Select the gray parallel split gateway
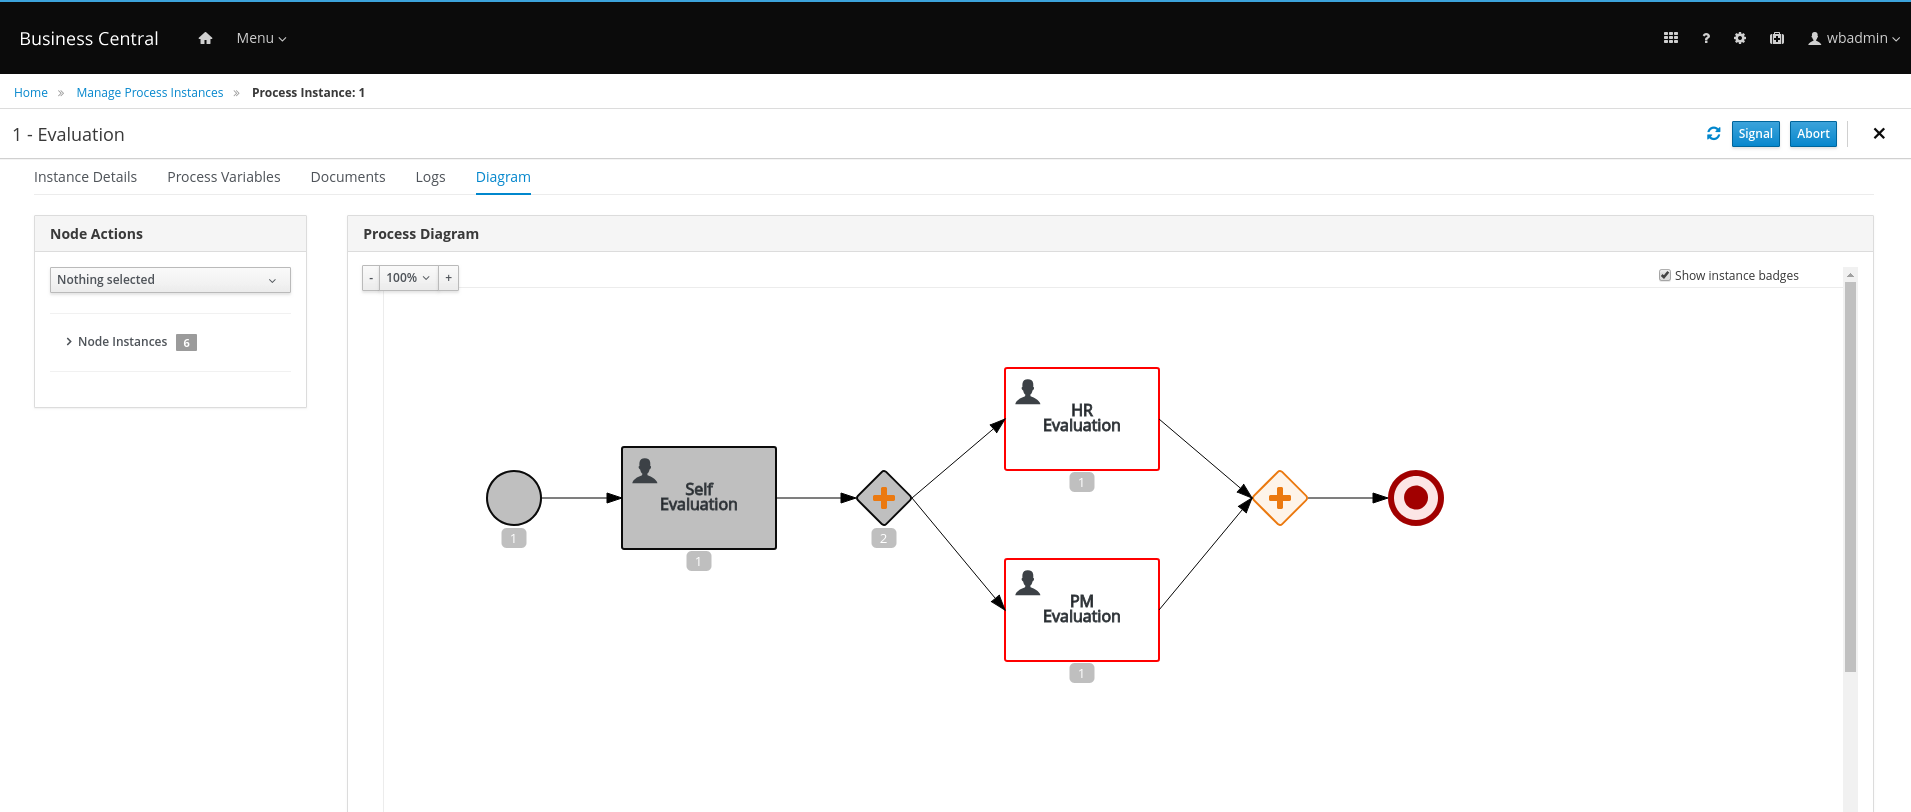 (883, 498)
